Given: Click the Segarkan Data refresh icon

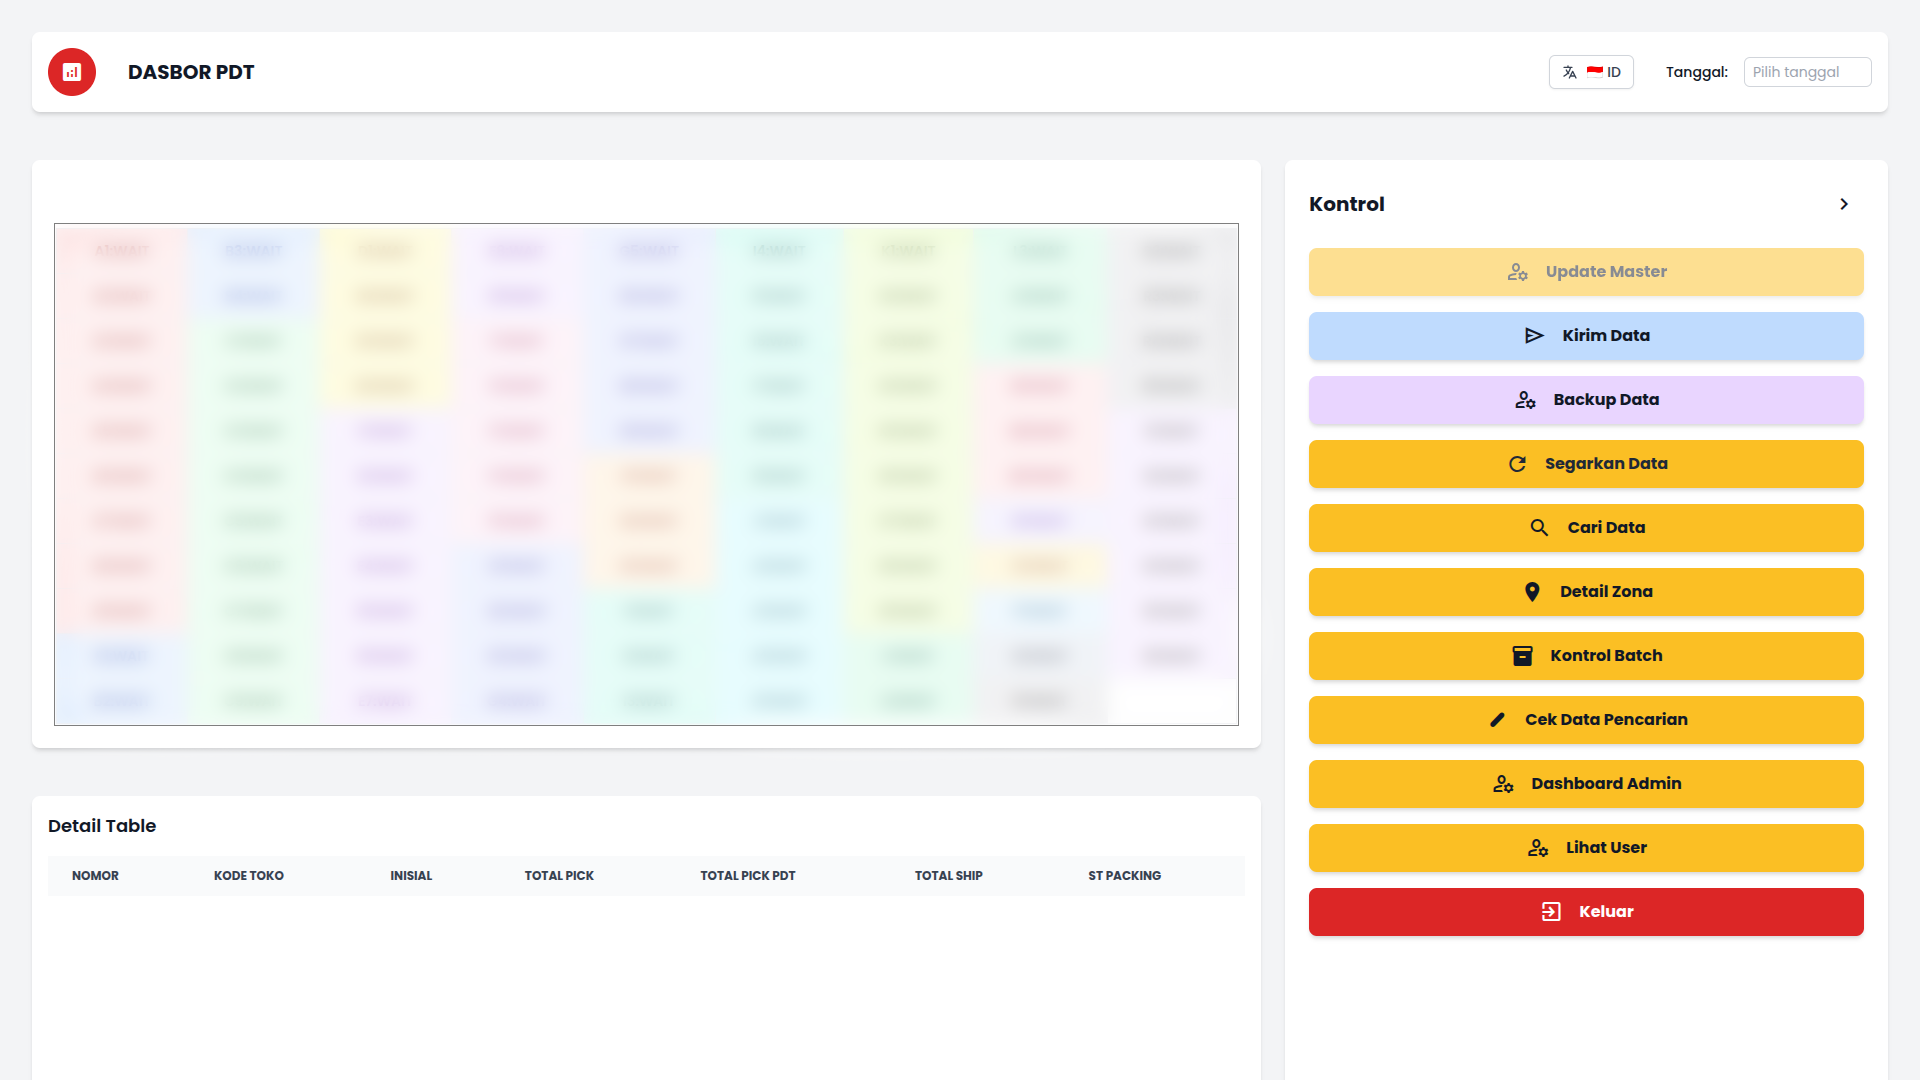Looking at the screenshot, I should point(1517,464).
